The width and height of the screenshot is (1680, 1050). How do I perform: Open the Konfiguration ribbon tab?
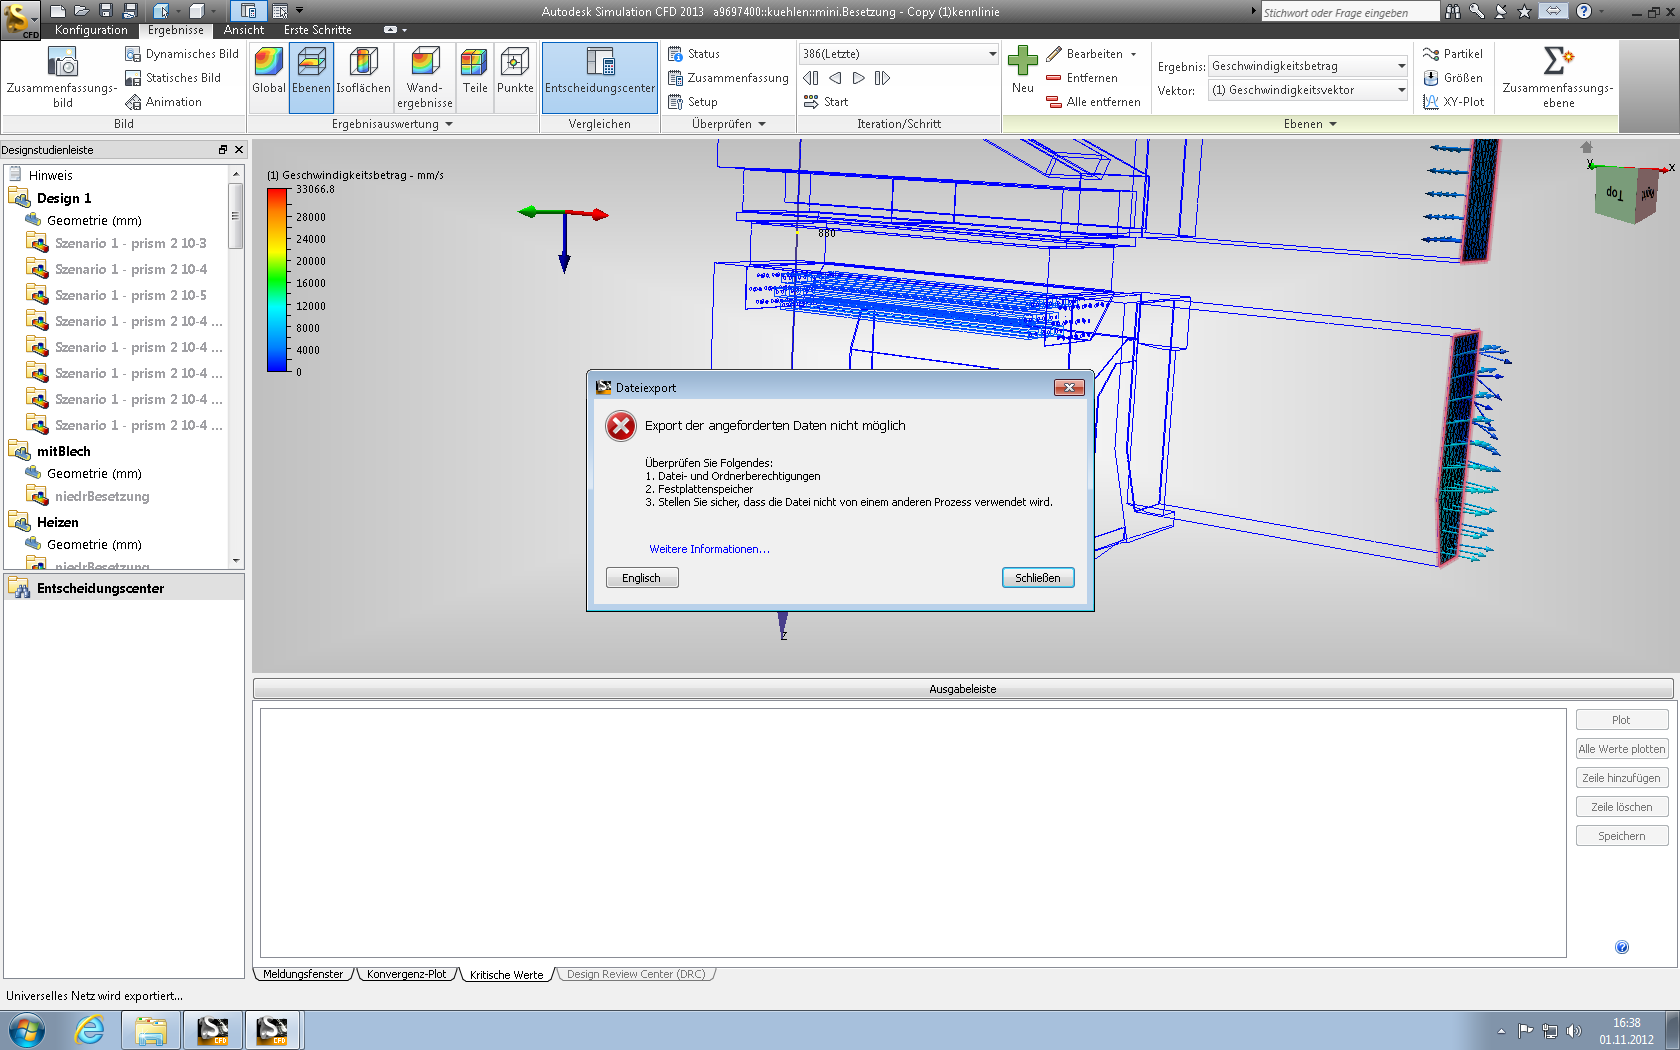(x=91, y=30)
